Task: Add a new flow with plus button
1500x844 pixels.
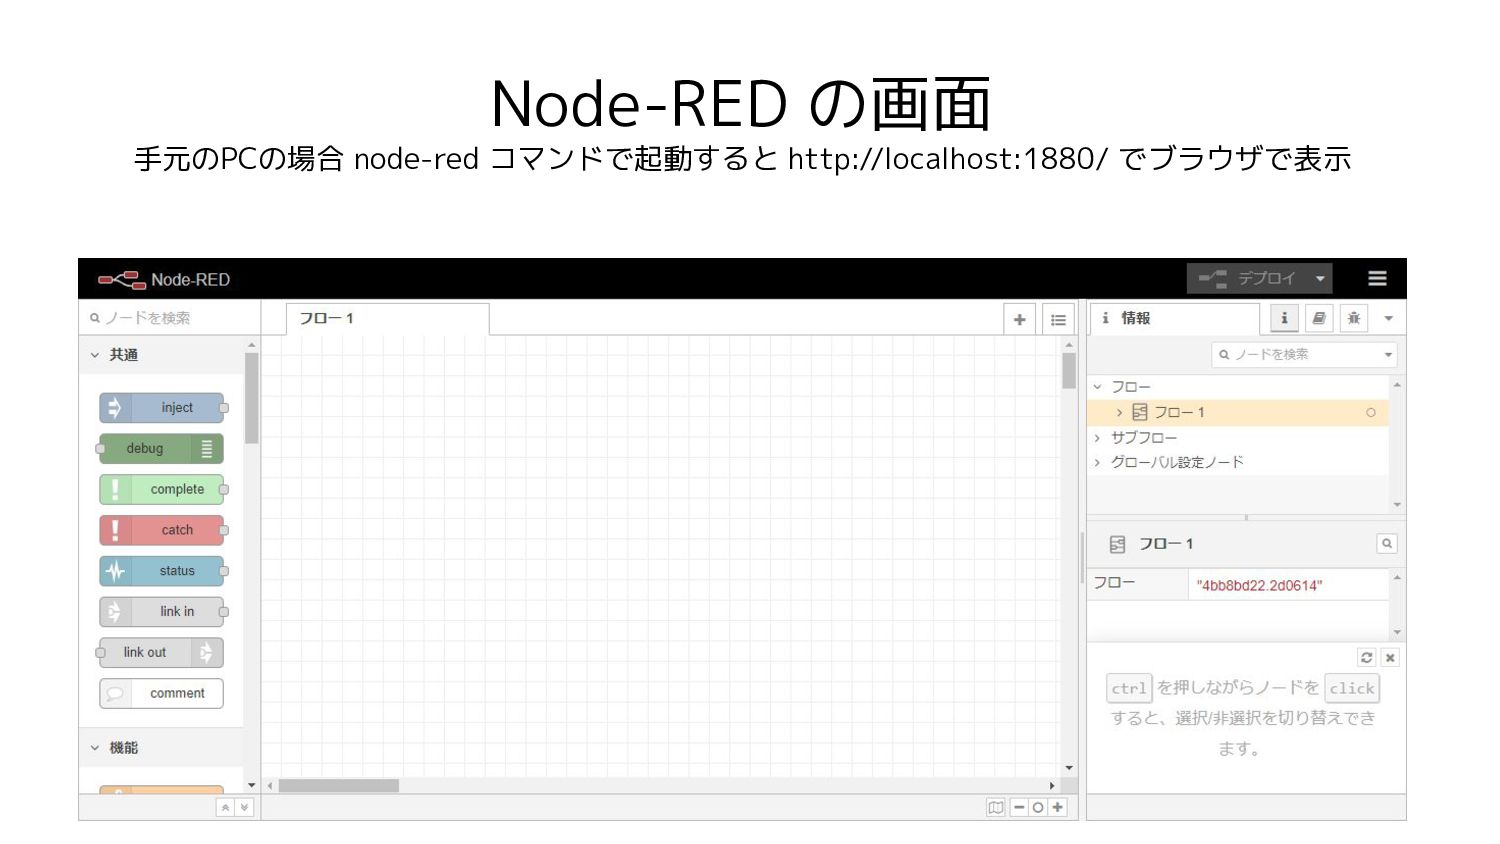Action: point(1019,320)
